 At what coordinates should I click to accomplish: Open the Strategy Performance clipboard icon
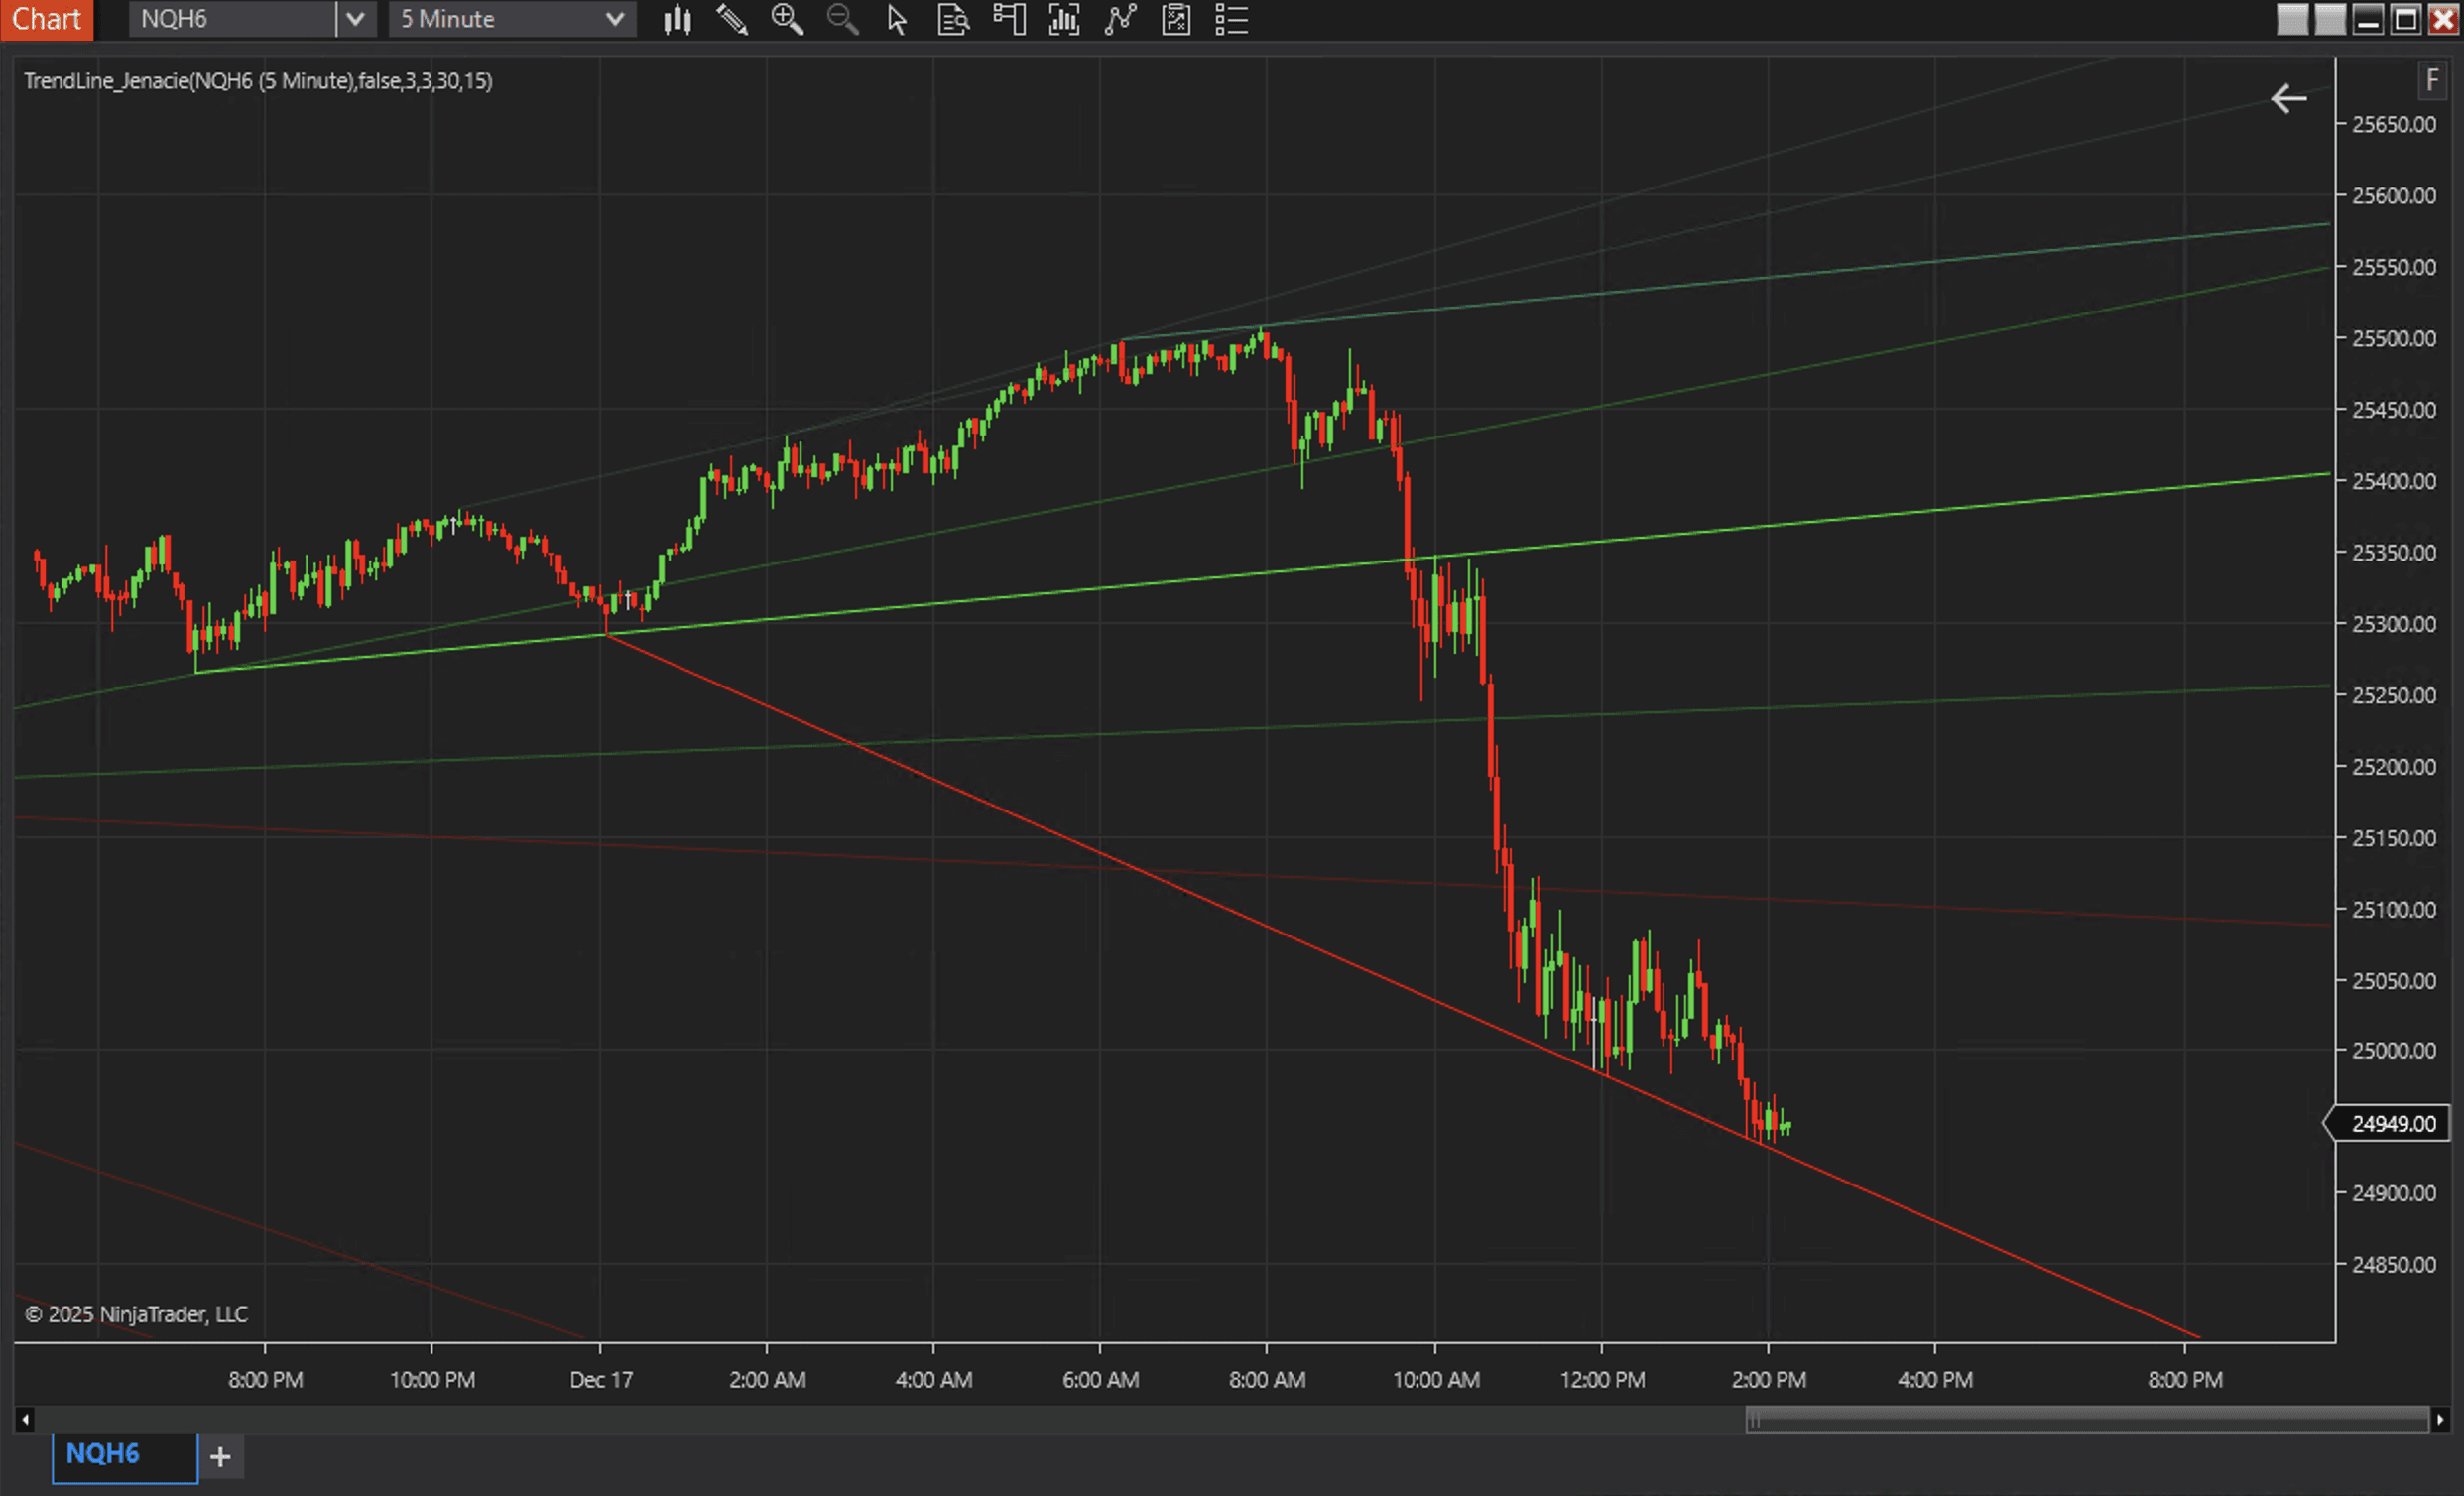point(1176,19)
